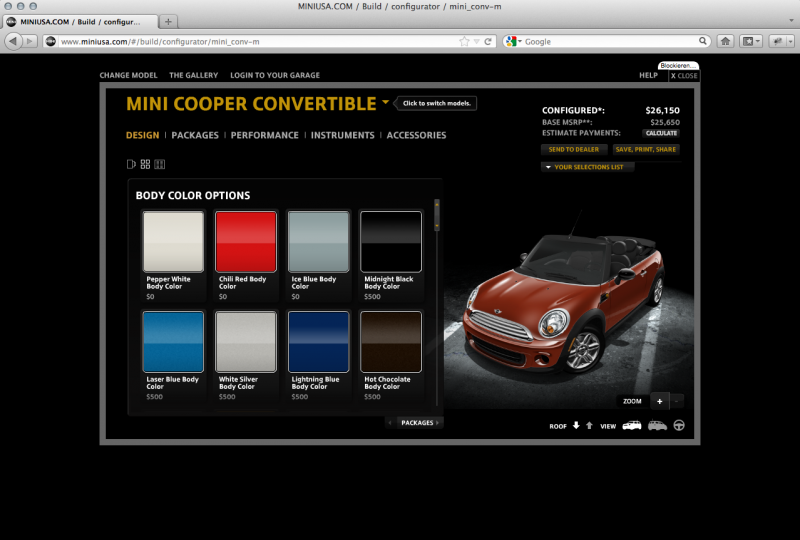The height and width of the screenshot is (540, 800).
Task: Select the MINIUSA.COM browser tab
Action: (81, 21)
